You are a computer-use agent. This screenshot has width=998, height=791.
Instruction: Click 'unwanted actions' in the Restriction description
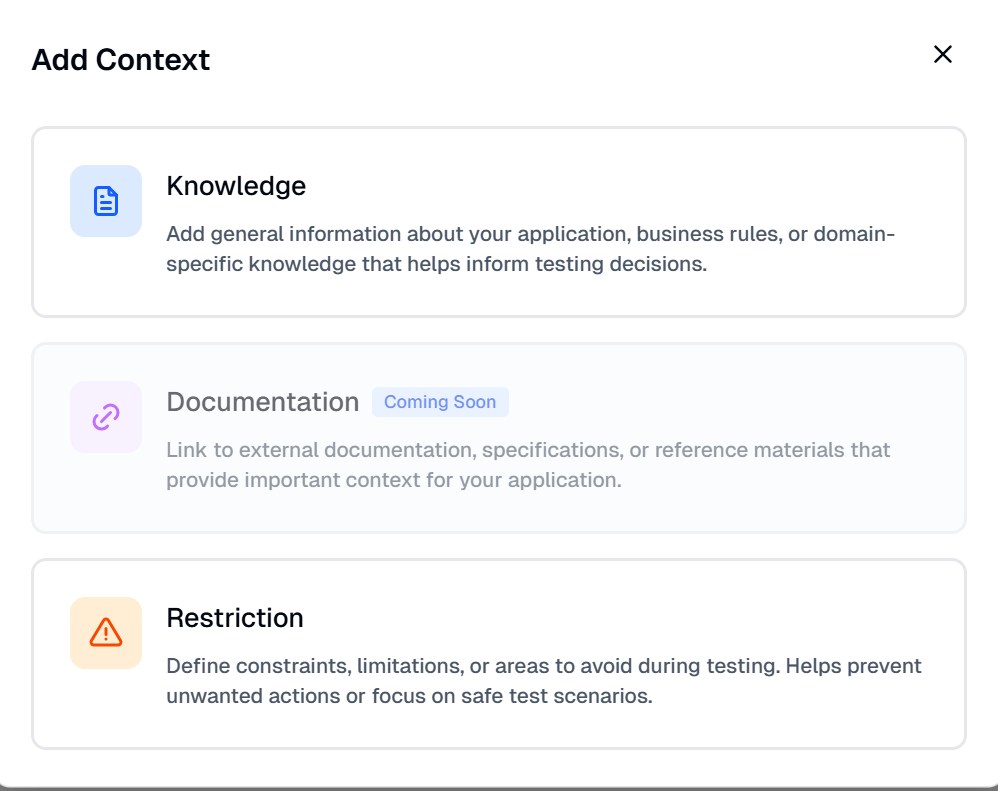pos(252,696)
